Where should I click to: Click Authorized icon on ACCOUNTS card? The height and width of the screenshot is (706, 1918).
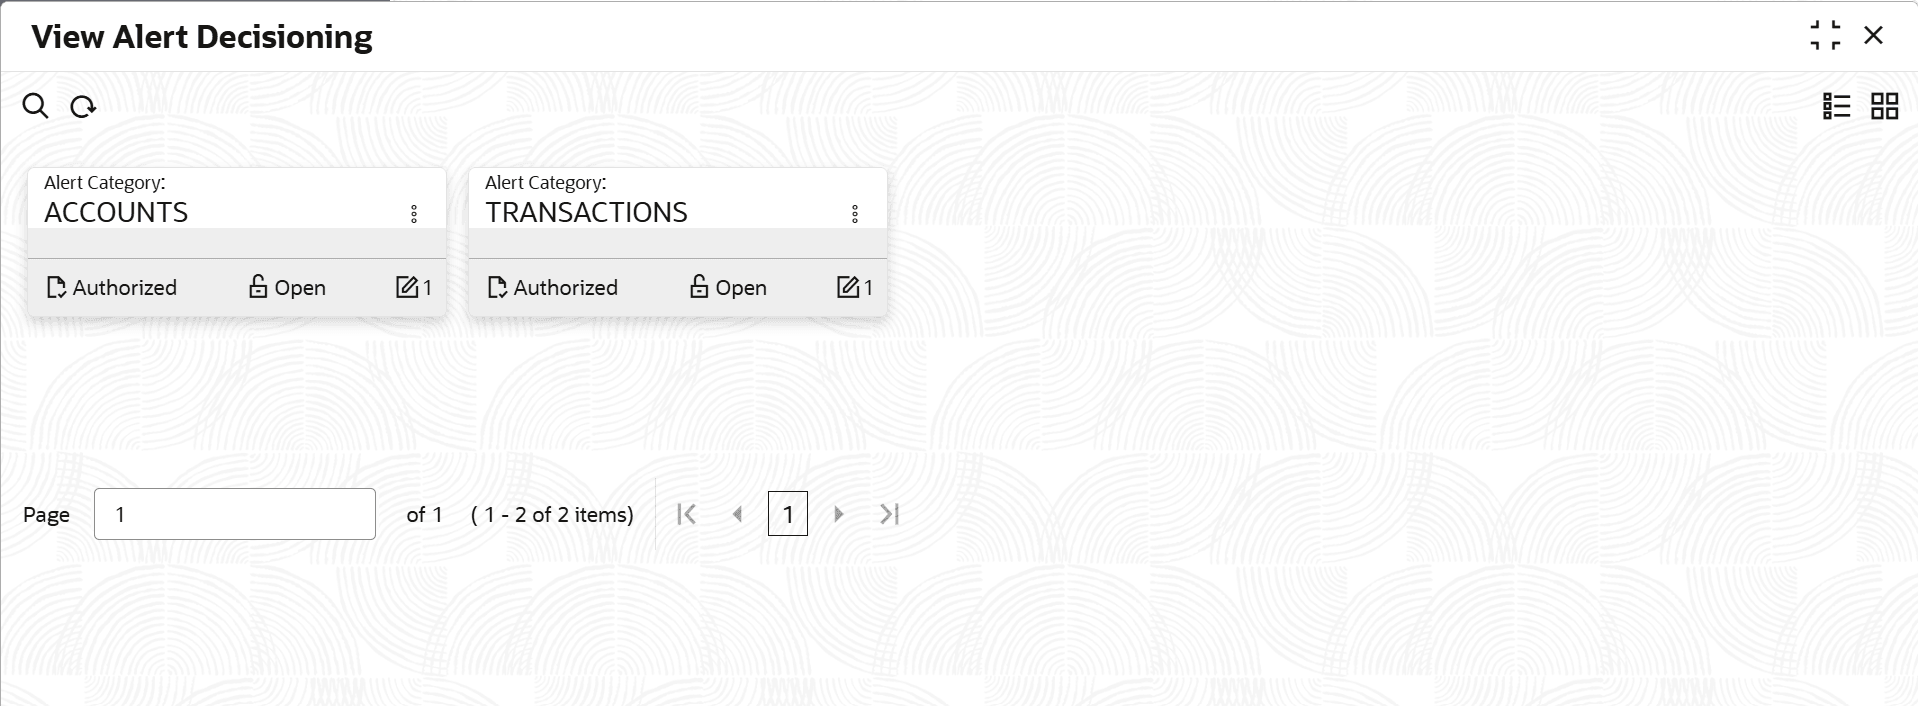click(57, 288)
